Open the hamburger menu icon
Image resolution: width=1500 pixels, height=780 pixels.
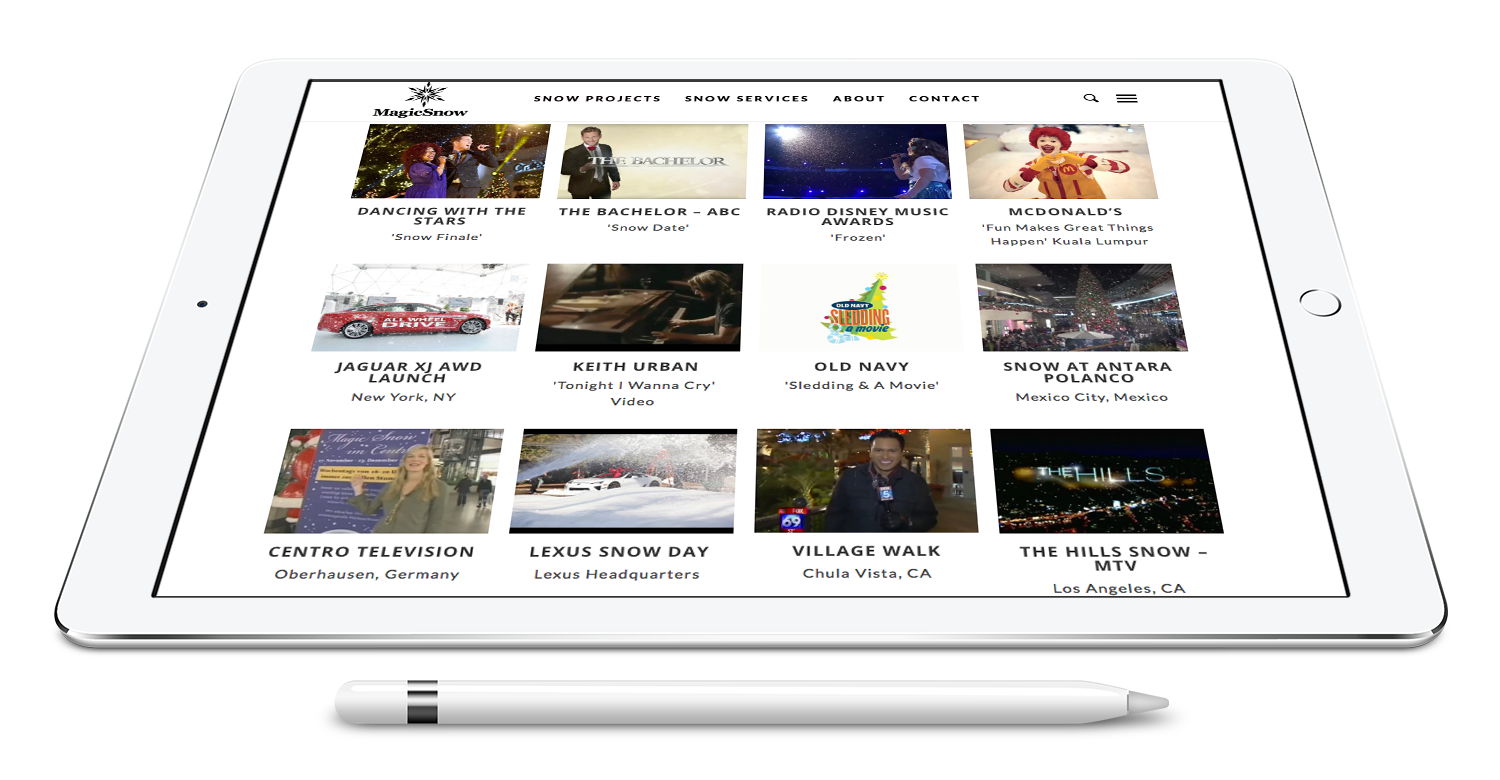1127,98
